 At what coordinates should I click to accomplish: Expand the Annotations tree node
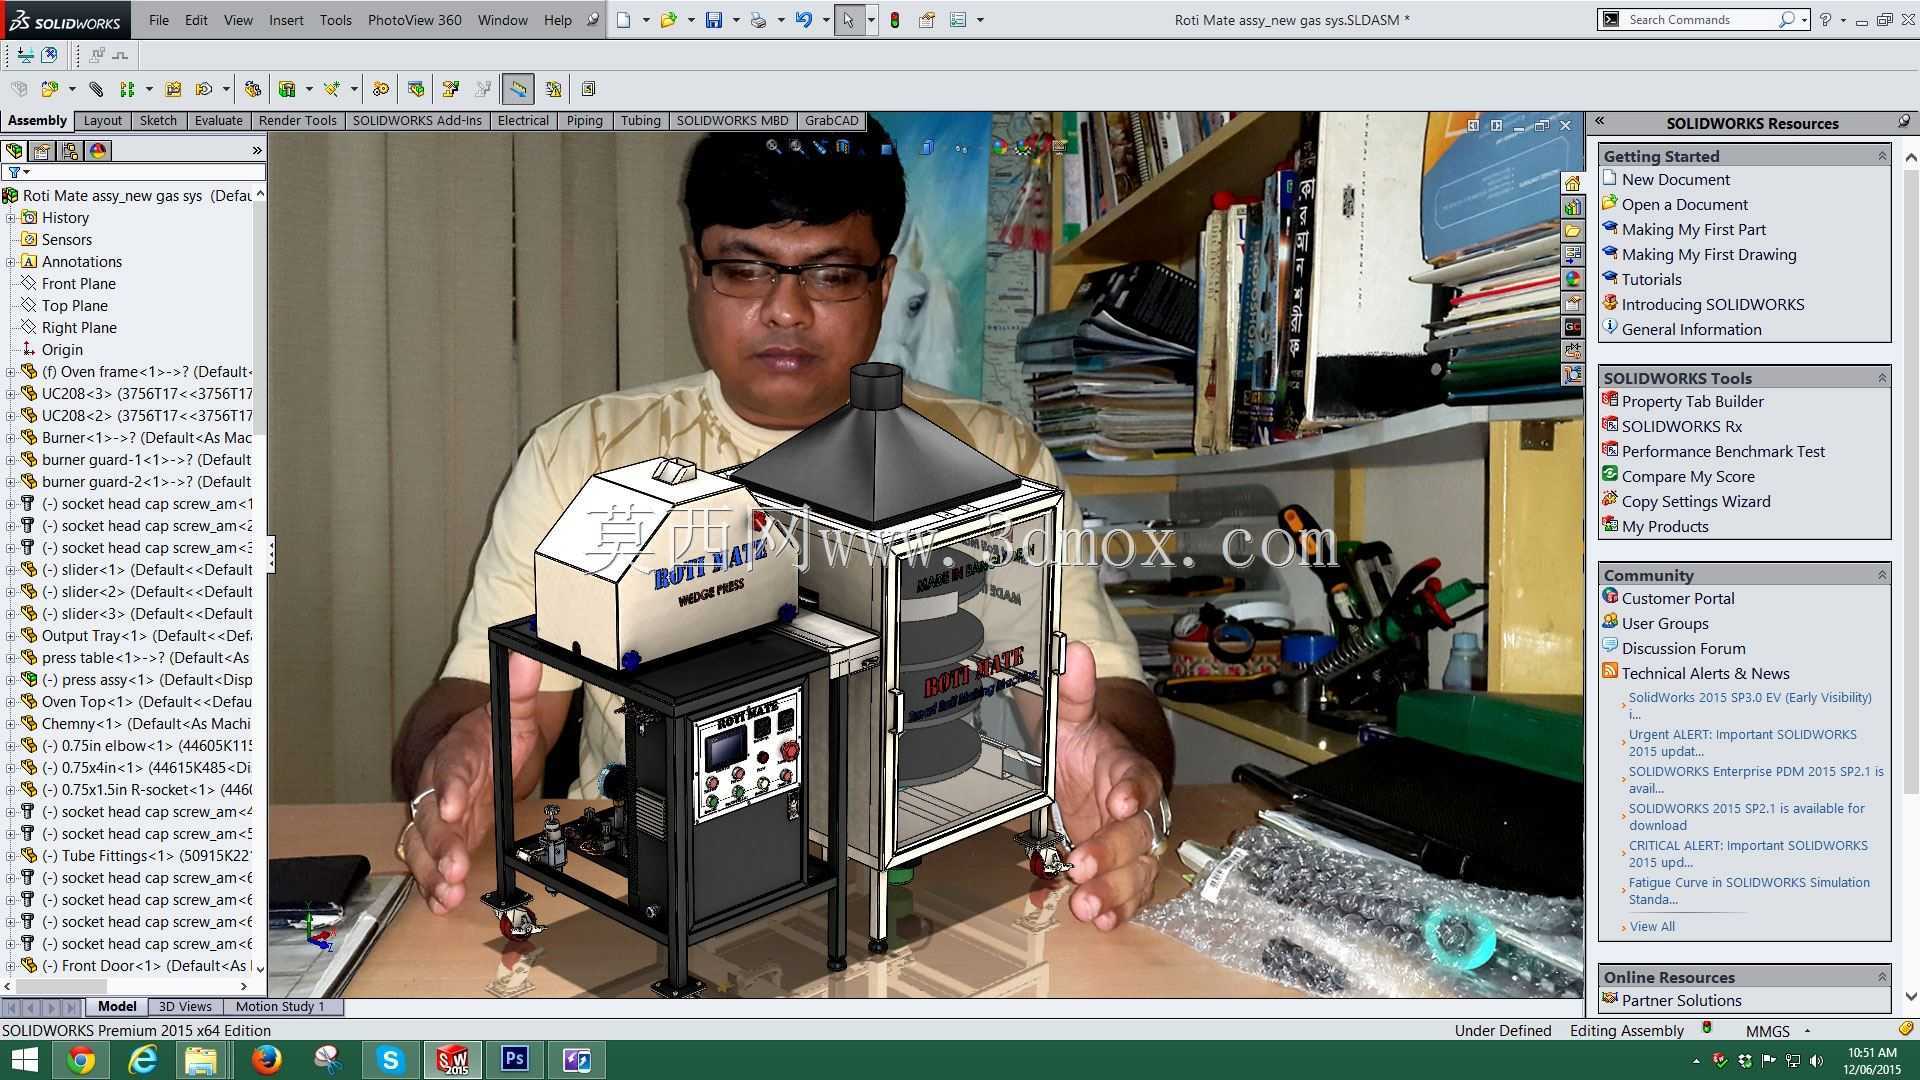click(11, 262)
